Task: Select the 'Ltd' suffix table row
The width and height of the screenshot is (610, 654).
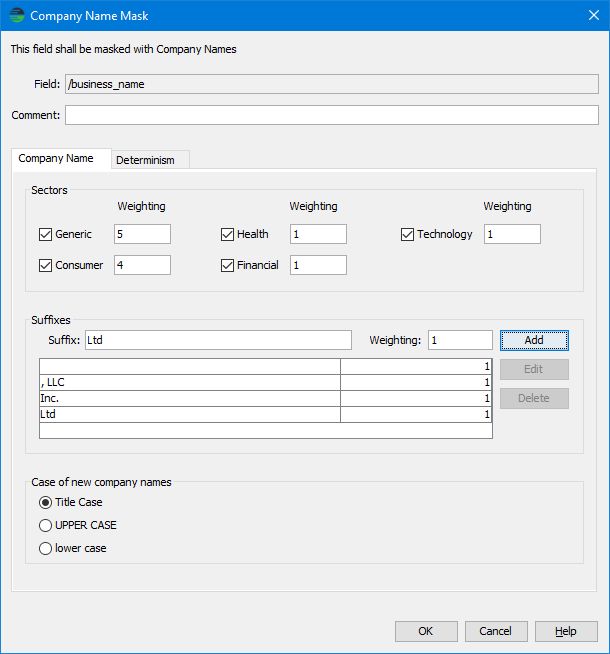Action: click(x=266, y=414)
